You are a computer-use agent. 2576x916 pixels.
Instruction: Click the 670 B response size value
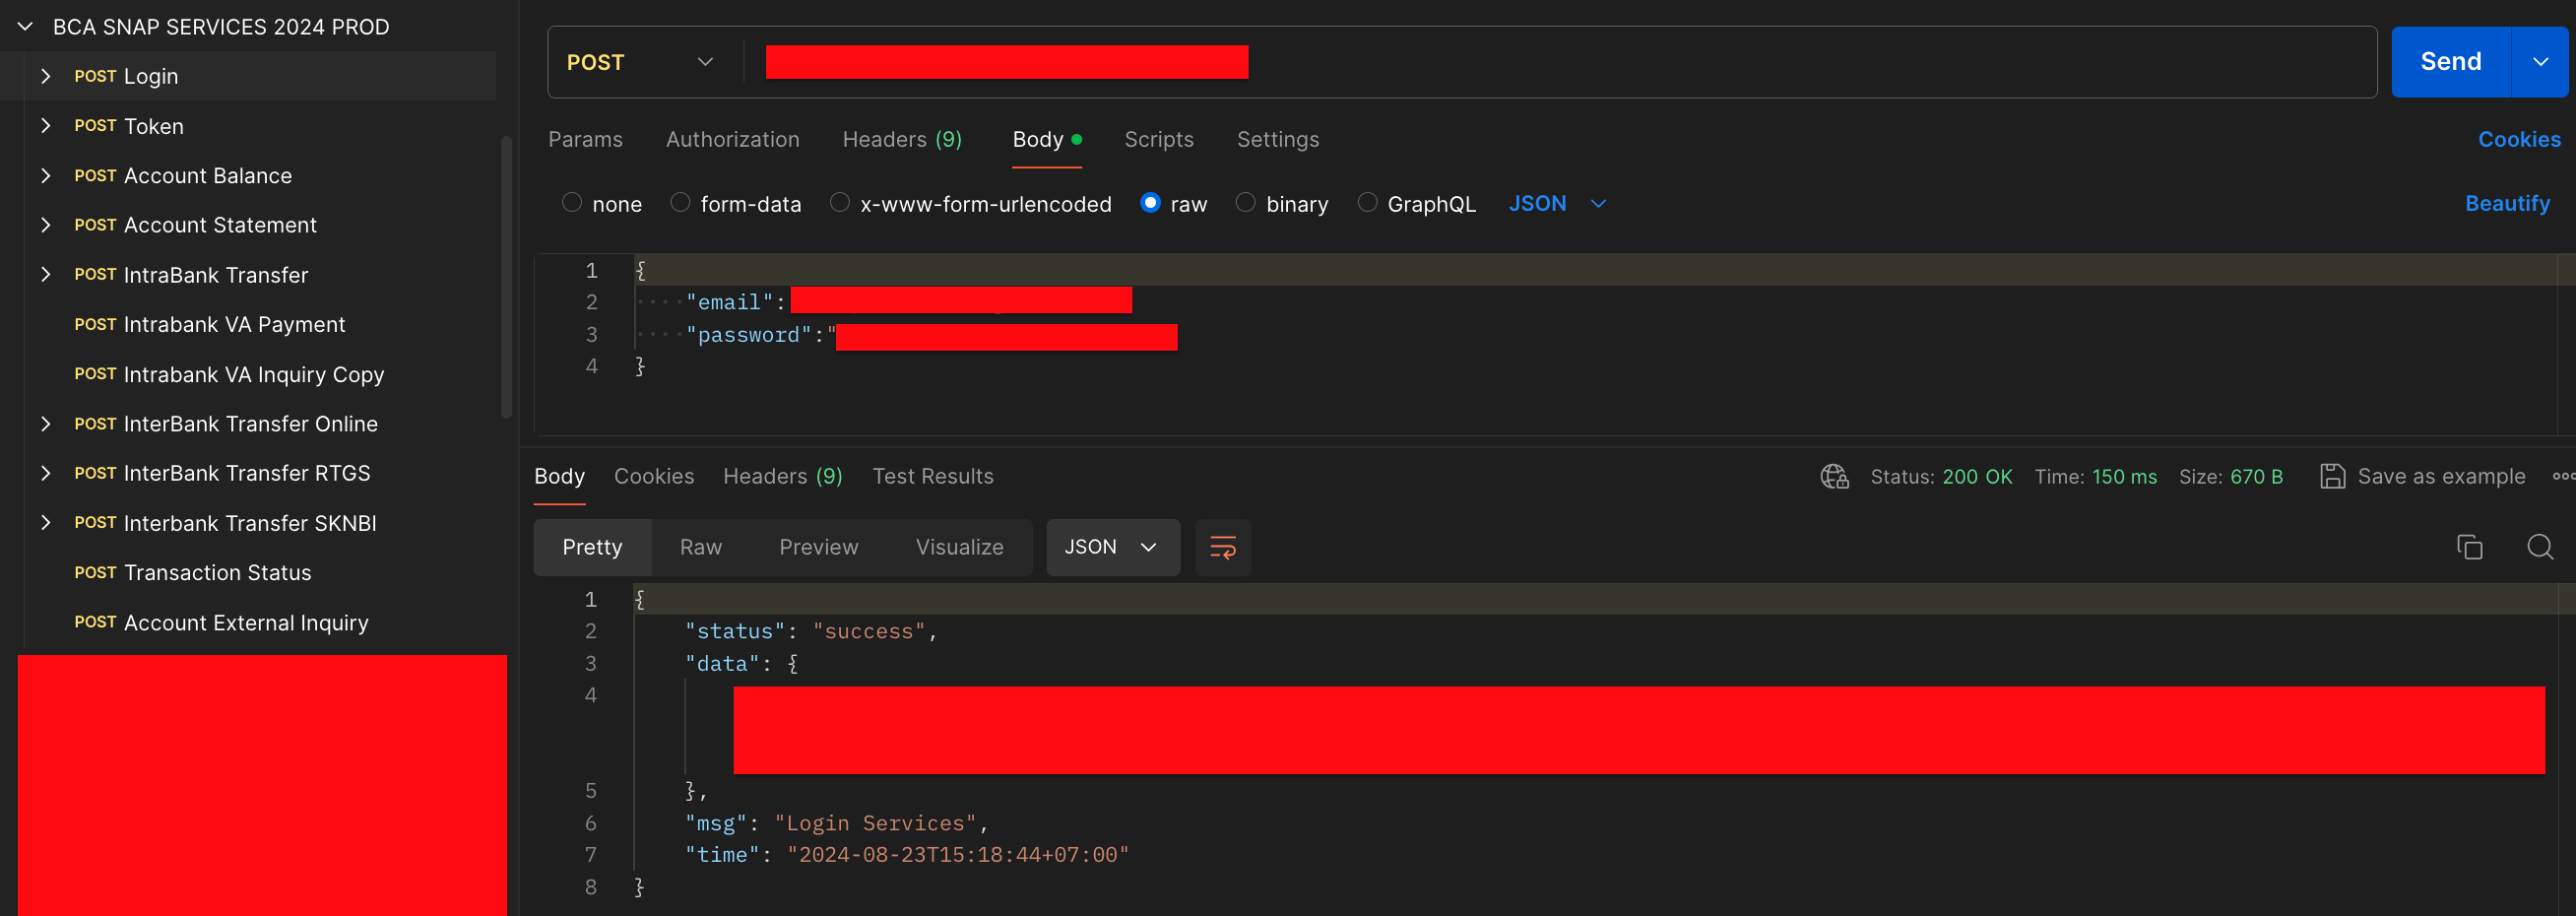2257,476
